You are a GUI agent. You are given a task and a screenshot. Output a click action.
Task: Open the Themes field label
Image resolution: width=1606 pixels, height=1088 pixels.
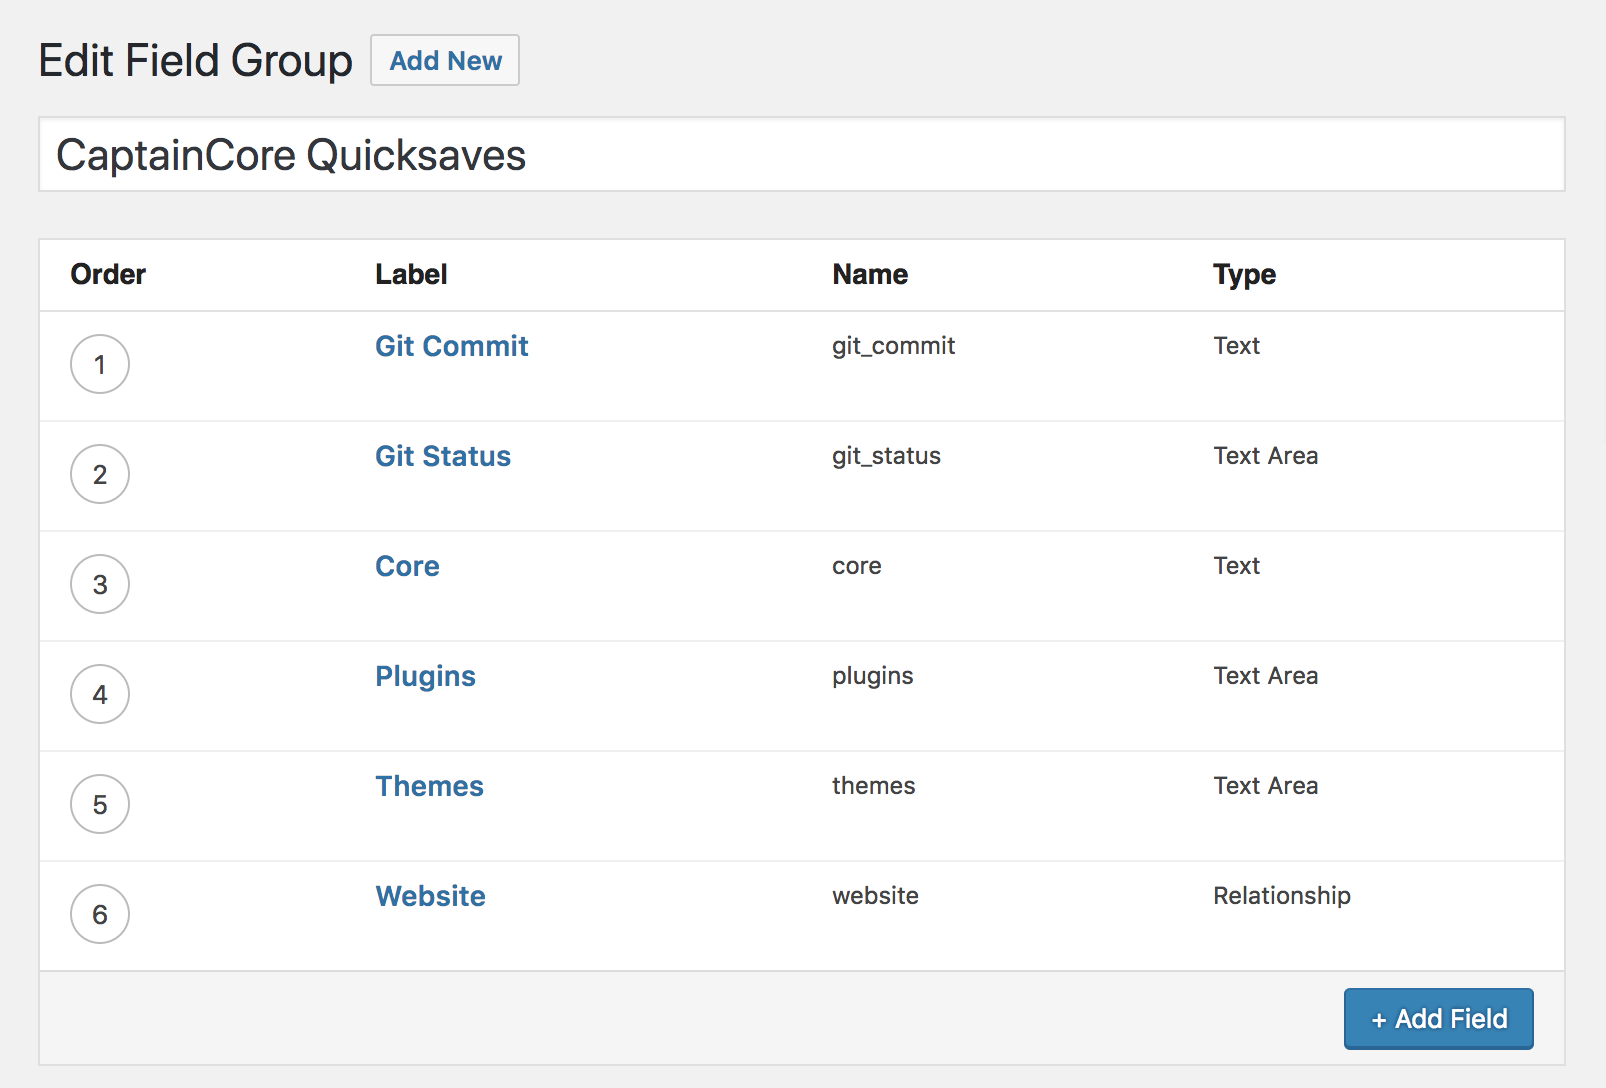pyautogui.click(x=430, y=786)
